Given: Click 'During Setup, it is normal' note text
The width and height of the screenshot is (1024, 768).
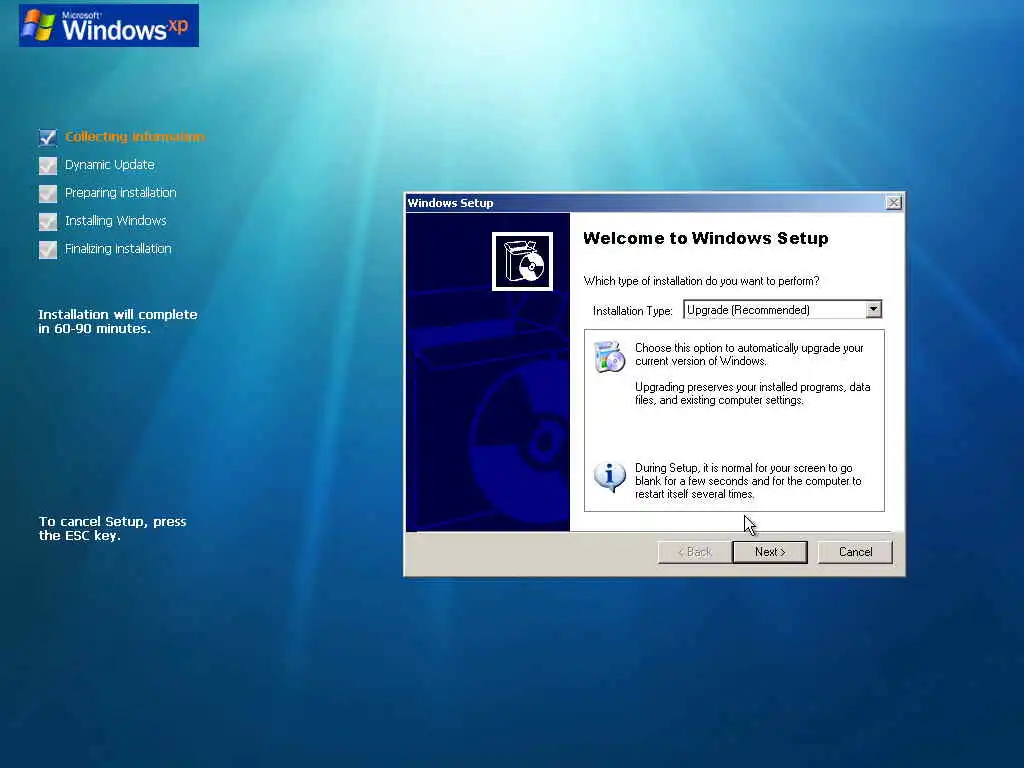Looking at the screenshot, I should coord(748,481).
